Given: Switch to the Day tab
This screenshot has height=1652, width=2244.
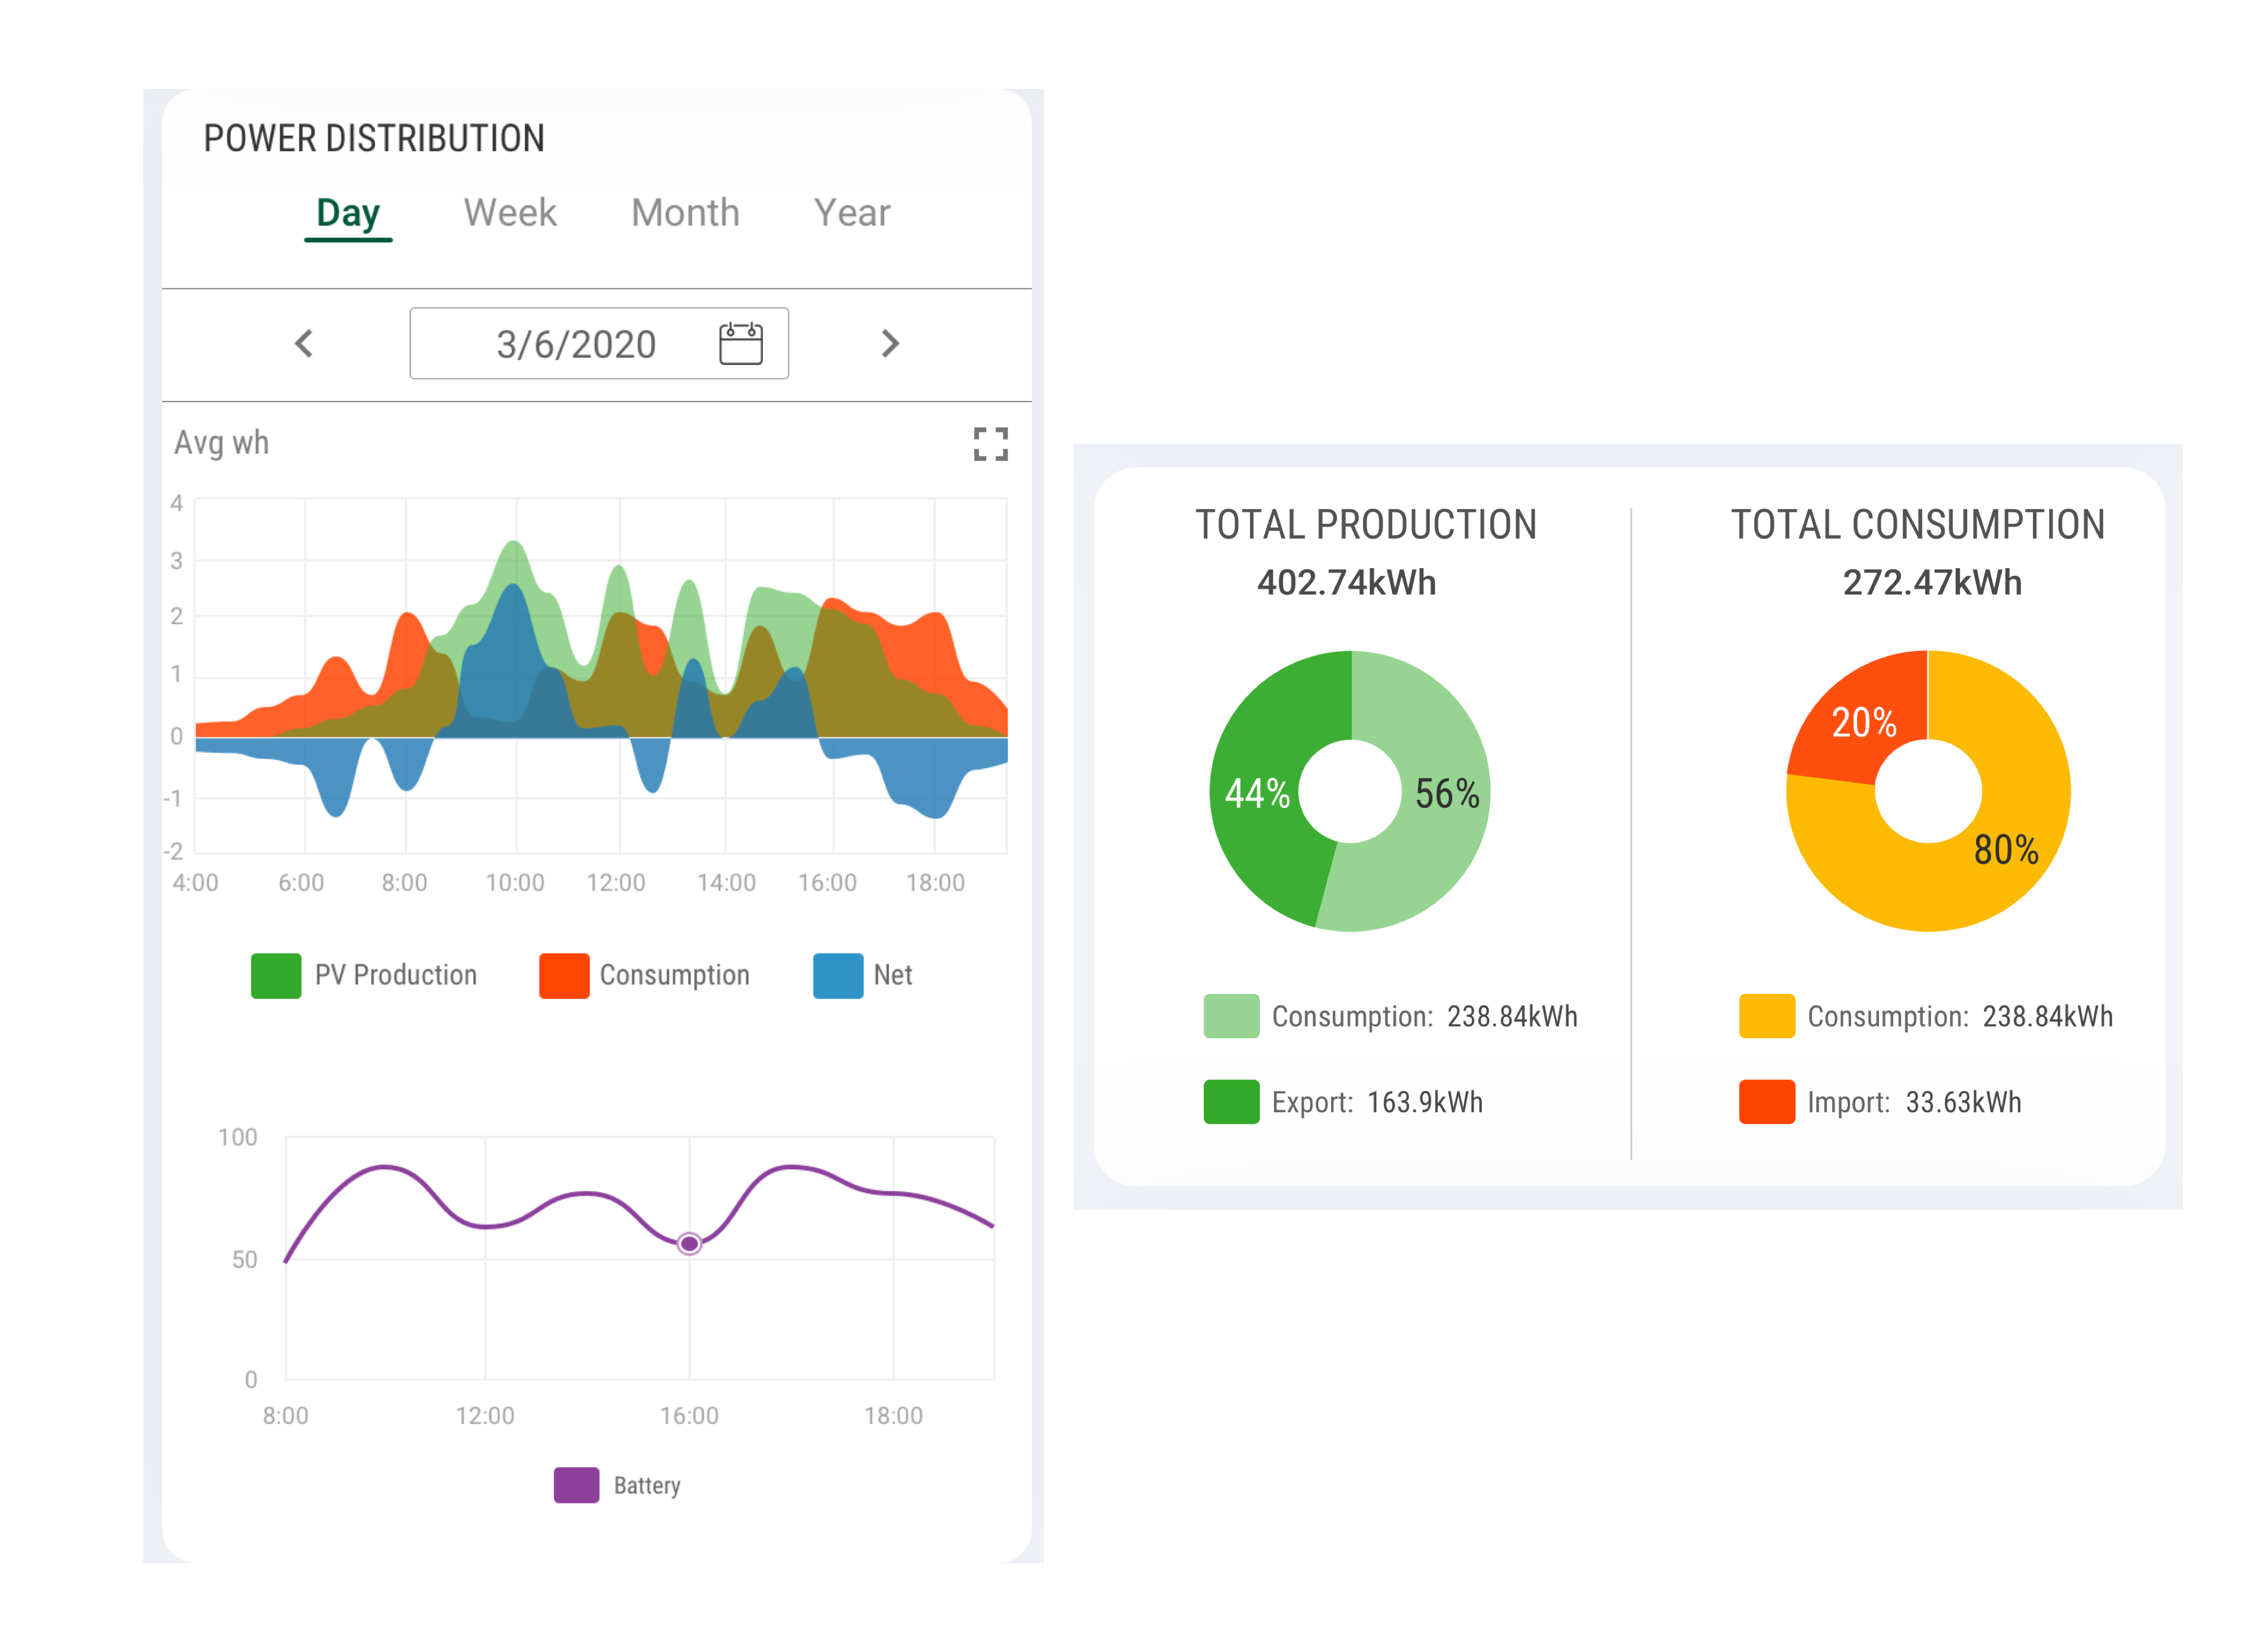Looking at the screenshot, I should 348,213.
